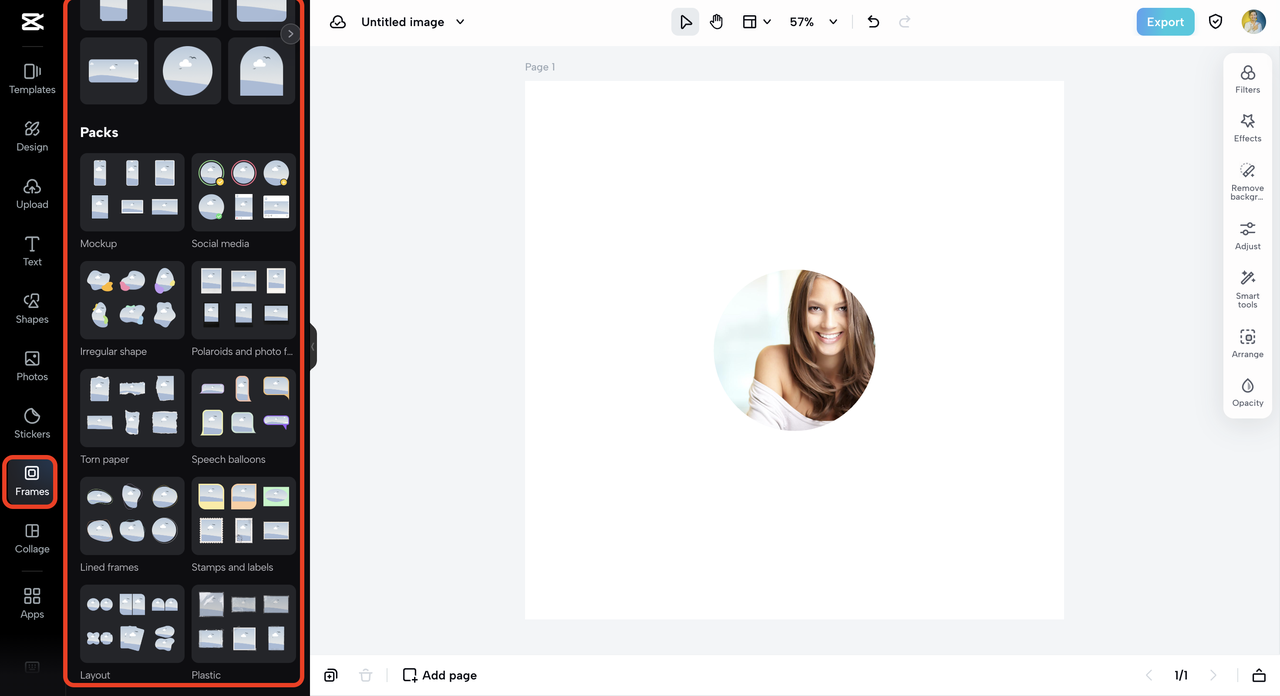Go to the previous page arrow
This screenshot has height=696, width=1280.
point(1149,675)
